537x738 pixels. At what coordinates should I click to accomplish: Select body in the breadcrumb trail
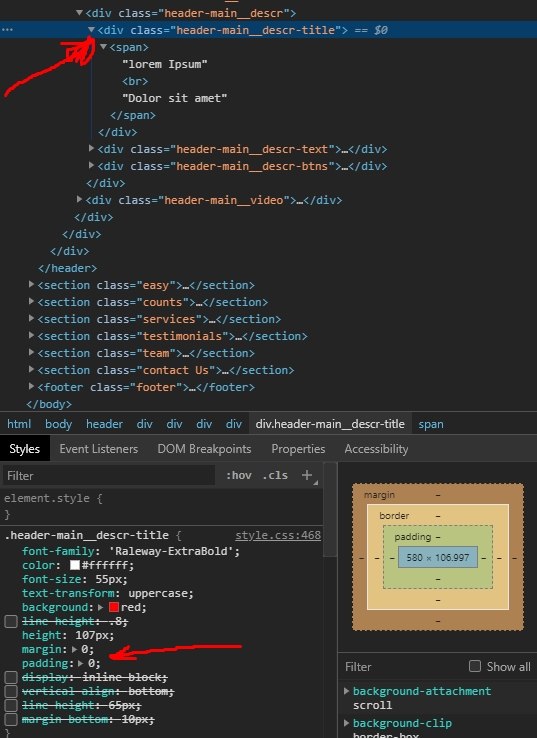click(58, 424)
